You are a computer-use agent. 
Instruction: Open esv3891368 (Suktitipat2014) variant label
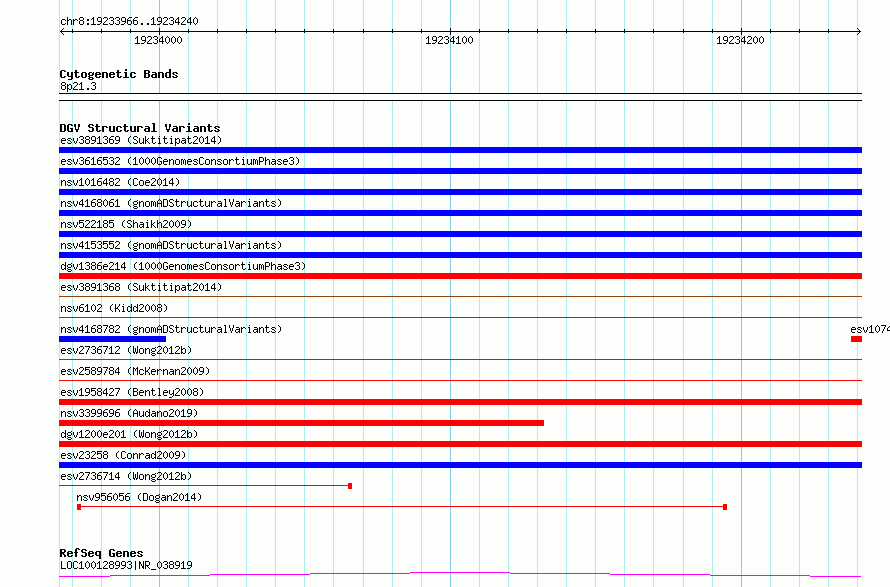[141, 287]
